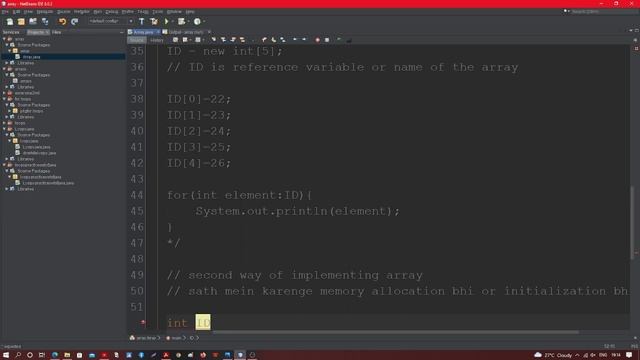Click the Last Edit editor icon
640x360 pixels.
pyautogui.click(x=176, y=40)
